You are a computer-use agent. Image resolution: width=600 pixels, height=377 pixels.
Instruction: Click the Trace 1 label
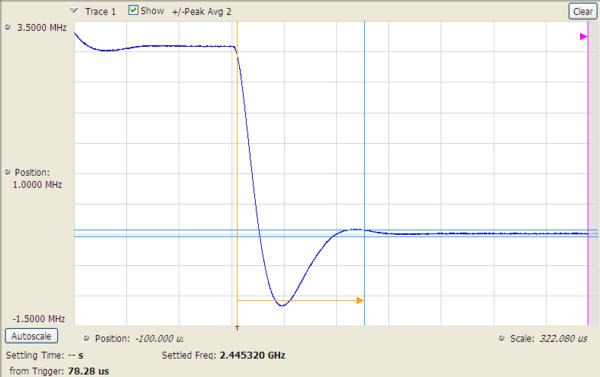tap(100, 12)
